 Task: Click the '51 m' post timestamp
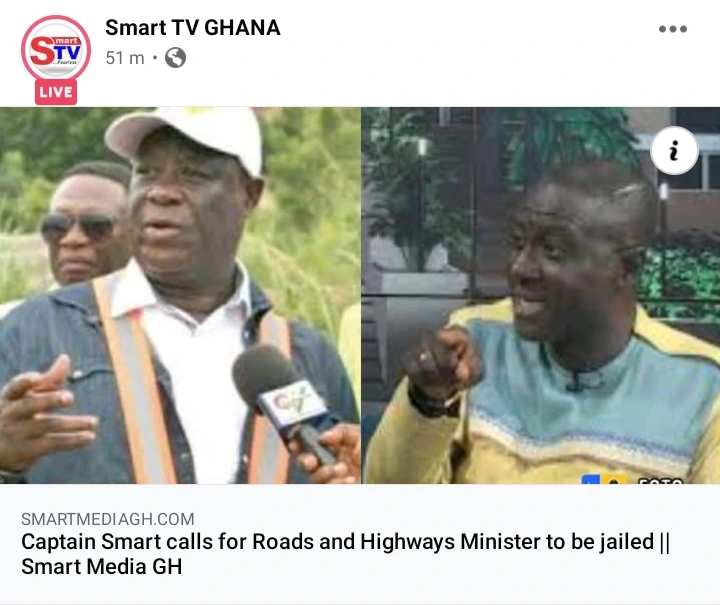coord(125,58)
